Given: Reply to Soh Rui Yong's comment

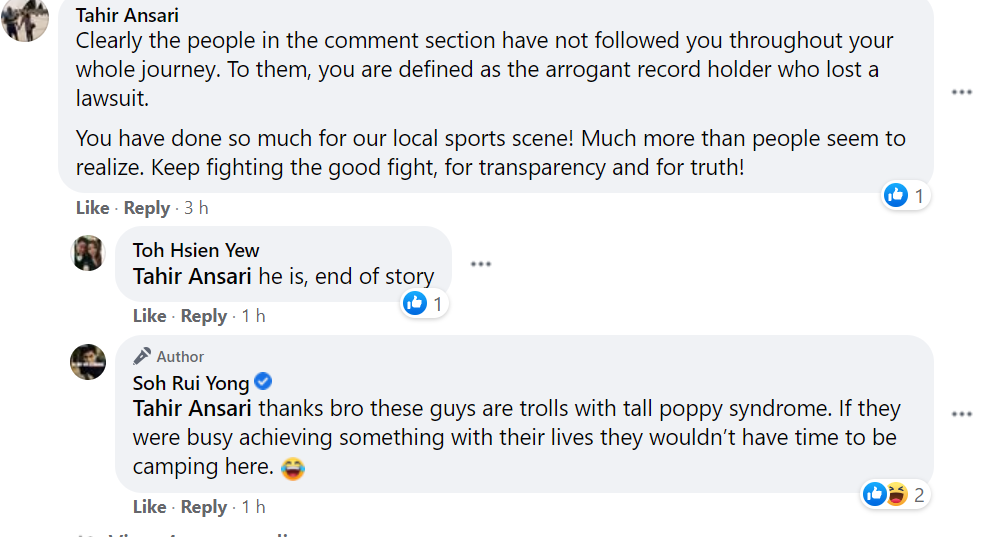Looking at the screenshot, I should pos(204,507).
